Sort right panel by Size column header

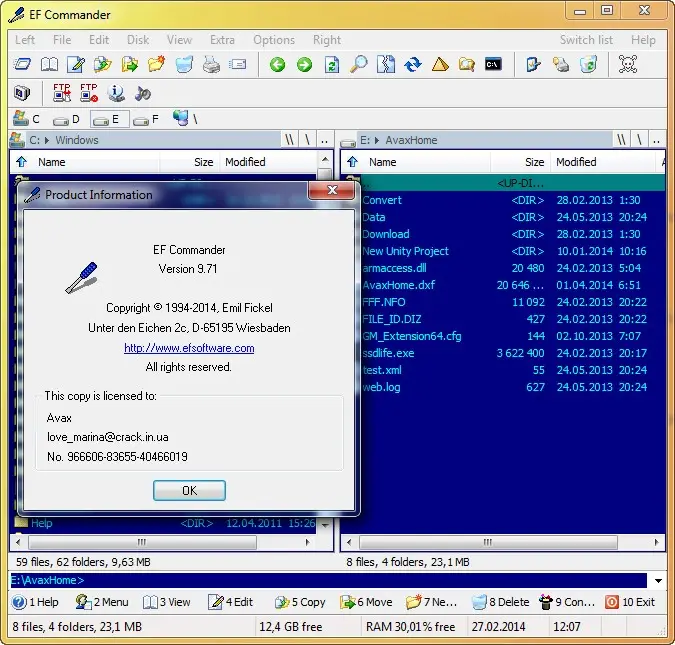click(519, 162)
